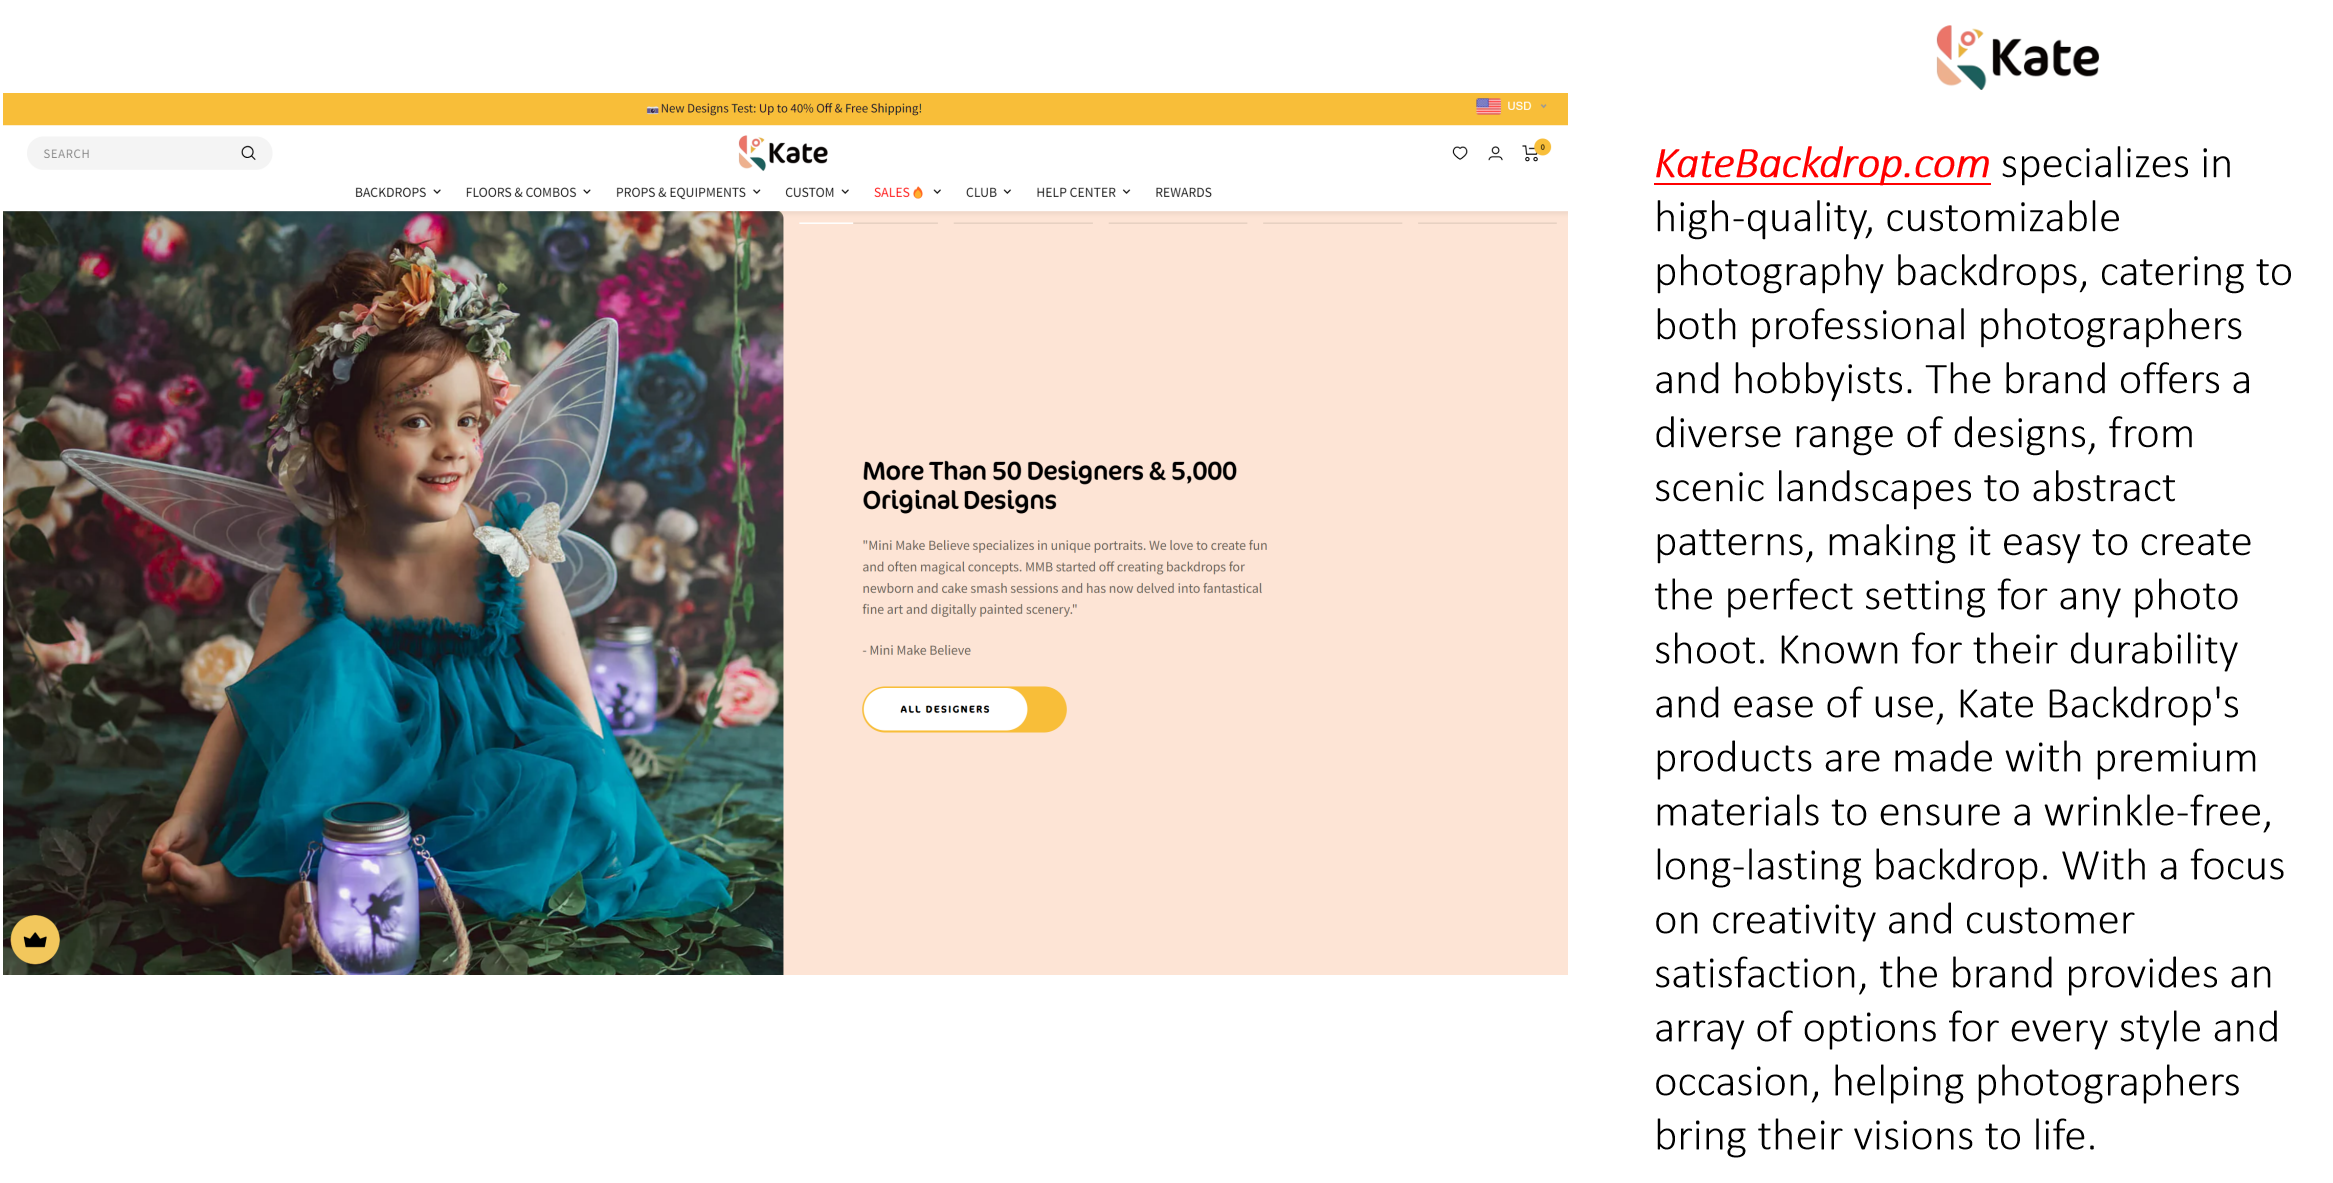This screenshot has height=1183, width=2333.
Task: Open the shopping cart icon
Action: [x=1530, y=153]
